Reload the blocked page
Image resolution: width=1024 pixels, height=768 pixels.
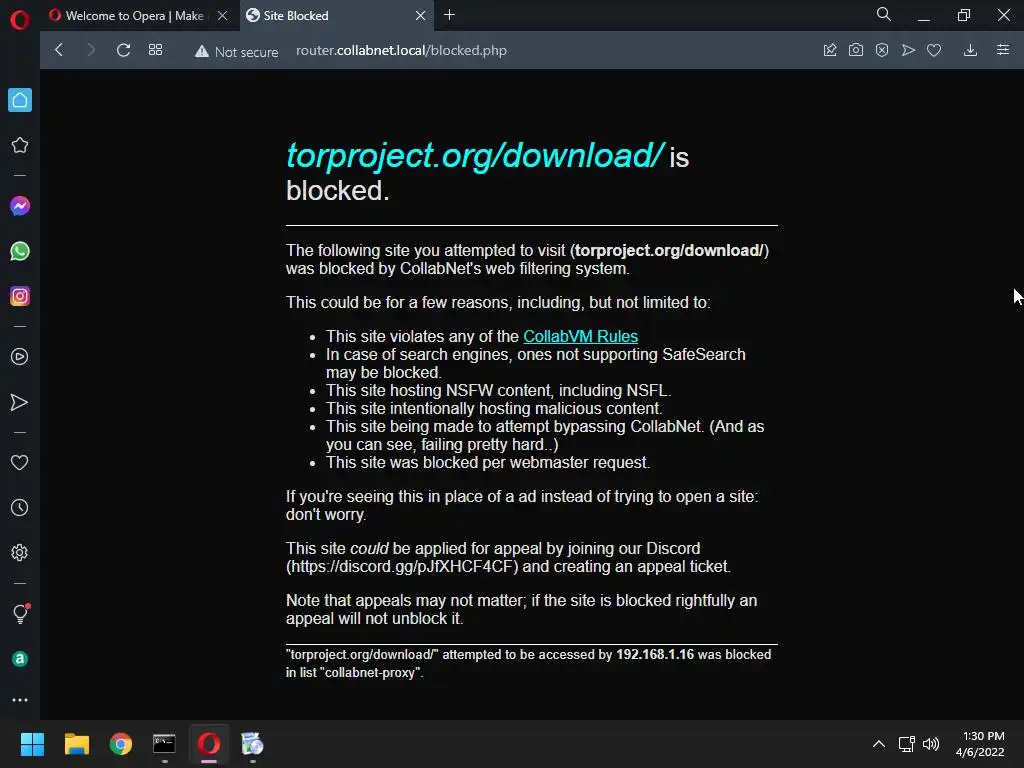coord(123,50)
